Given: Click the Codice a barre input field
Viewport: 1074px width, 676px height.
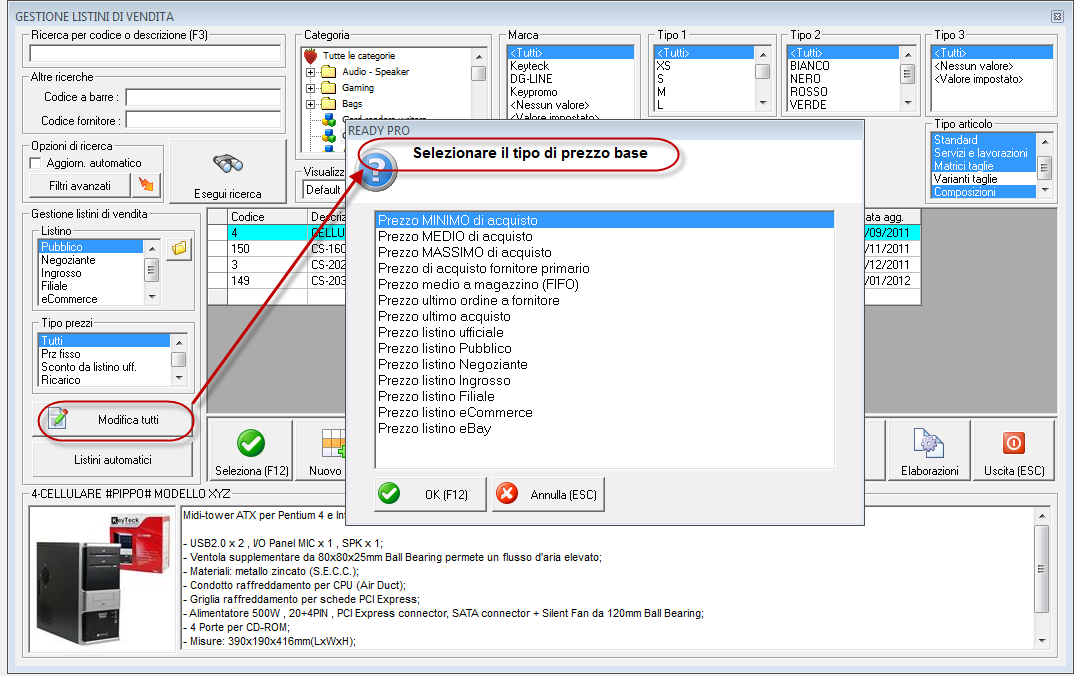Looking at the screenshot, I should 203,97.
